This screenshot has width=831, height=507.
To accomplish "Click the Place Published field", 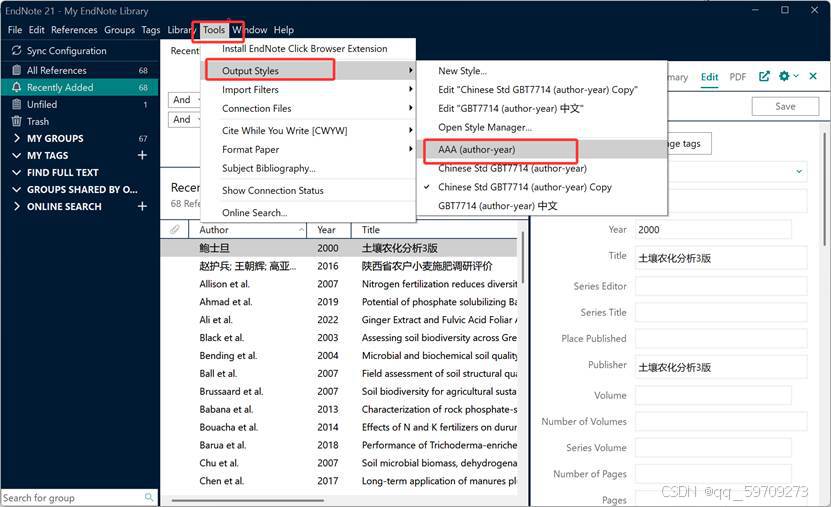I will pyautogui.click(x=721, y=338).
